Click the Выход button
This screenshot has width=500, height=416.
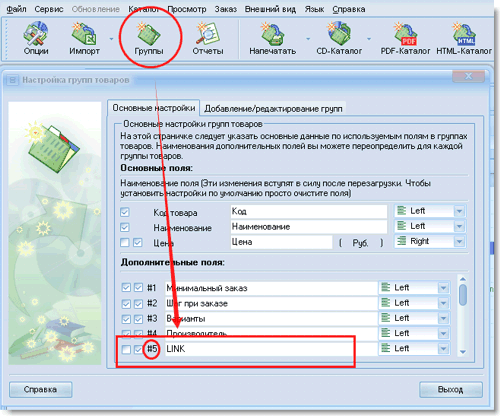click(x=450, y=389)
